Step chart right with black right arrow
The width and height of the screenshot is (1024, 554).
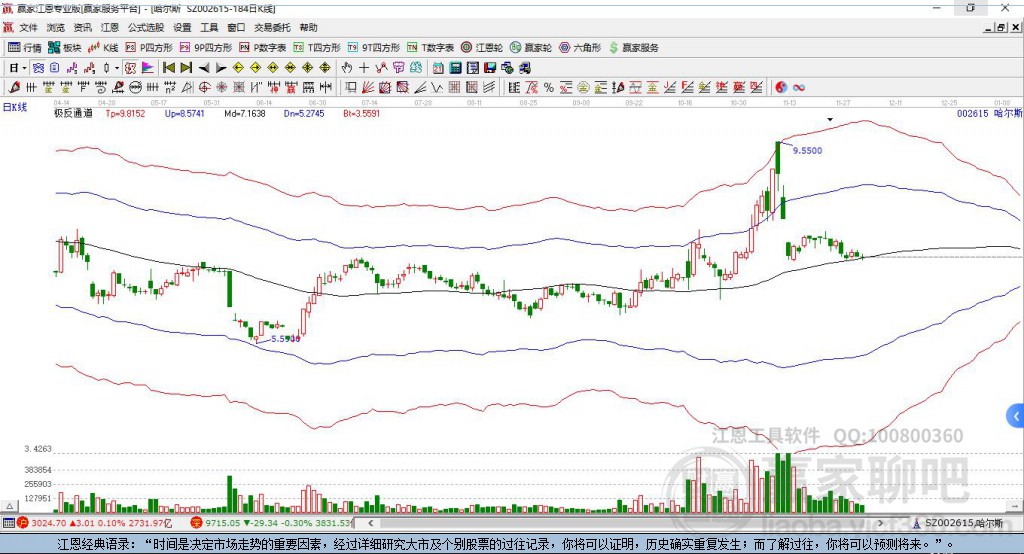point(221,68)
